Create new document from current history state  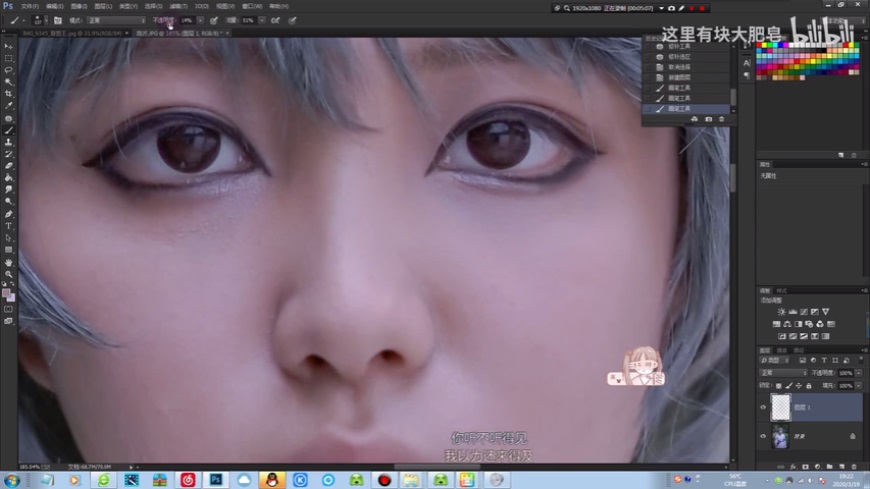click(x=694, y=119)
